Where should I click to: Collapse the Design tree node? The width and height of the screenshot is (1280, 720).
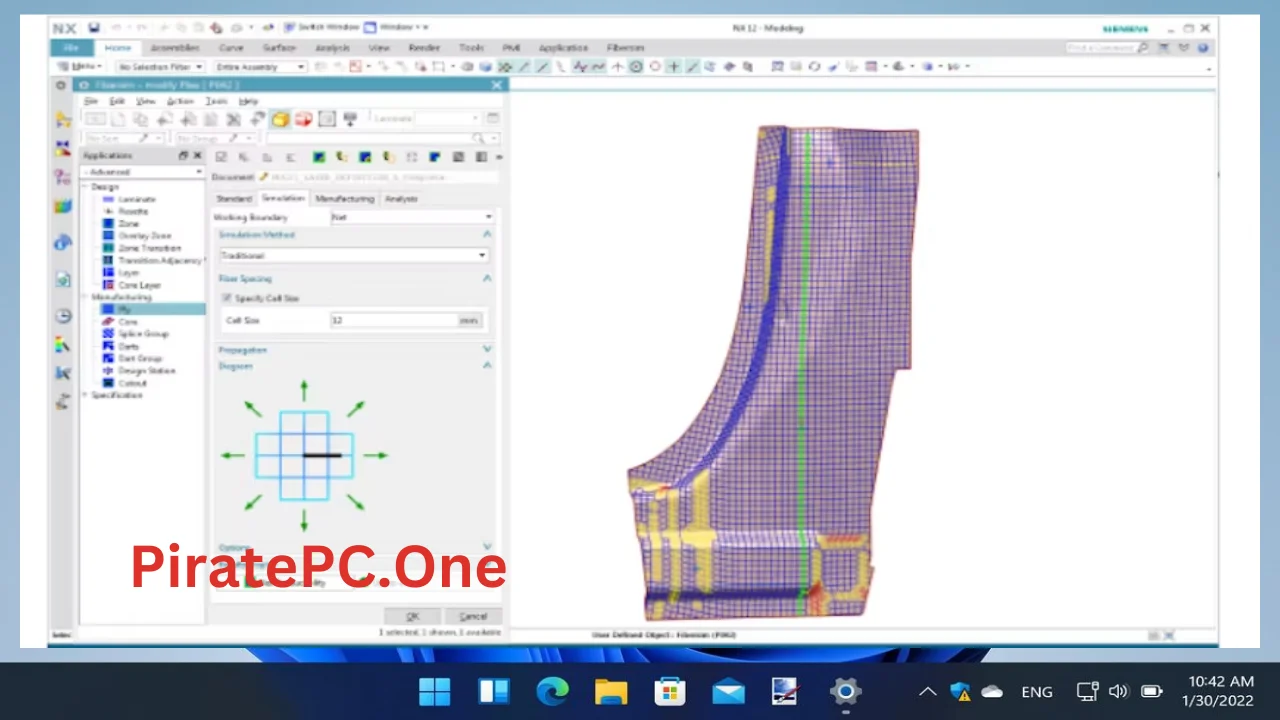point(86,187)
